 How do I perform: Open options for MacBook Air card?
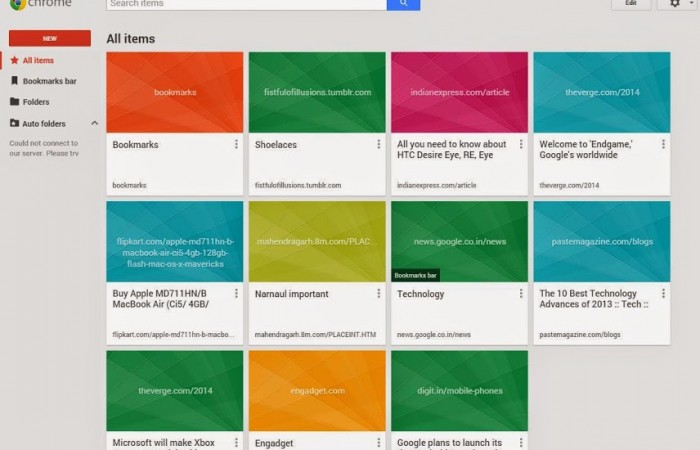236,294
